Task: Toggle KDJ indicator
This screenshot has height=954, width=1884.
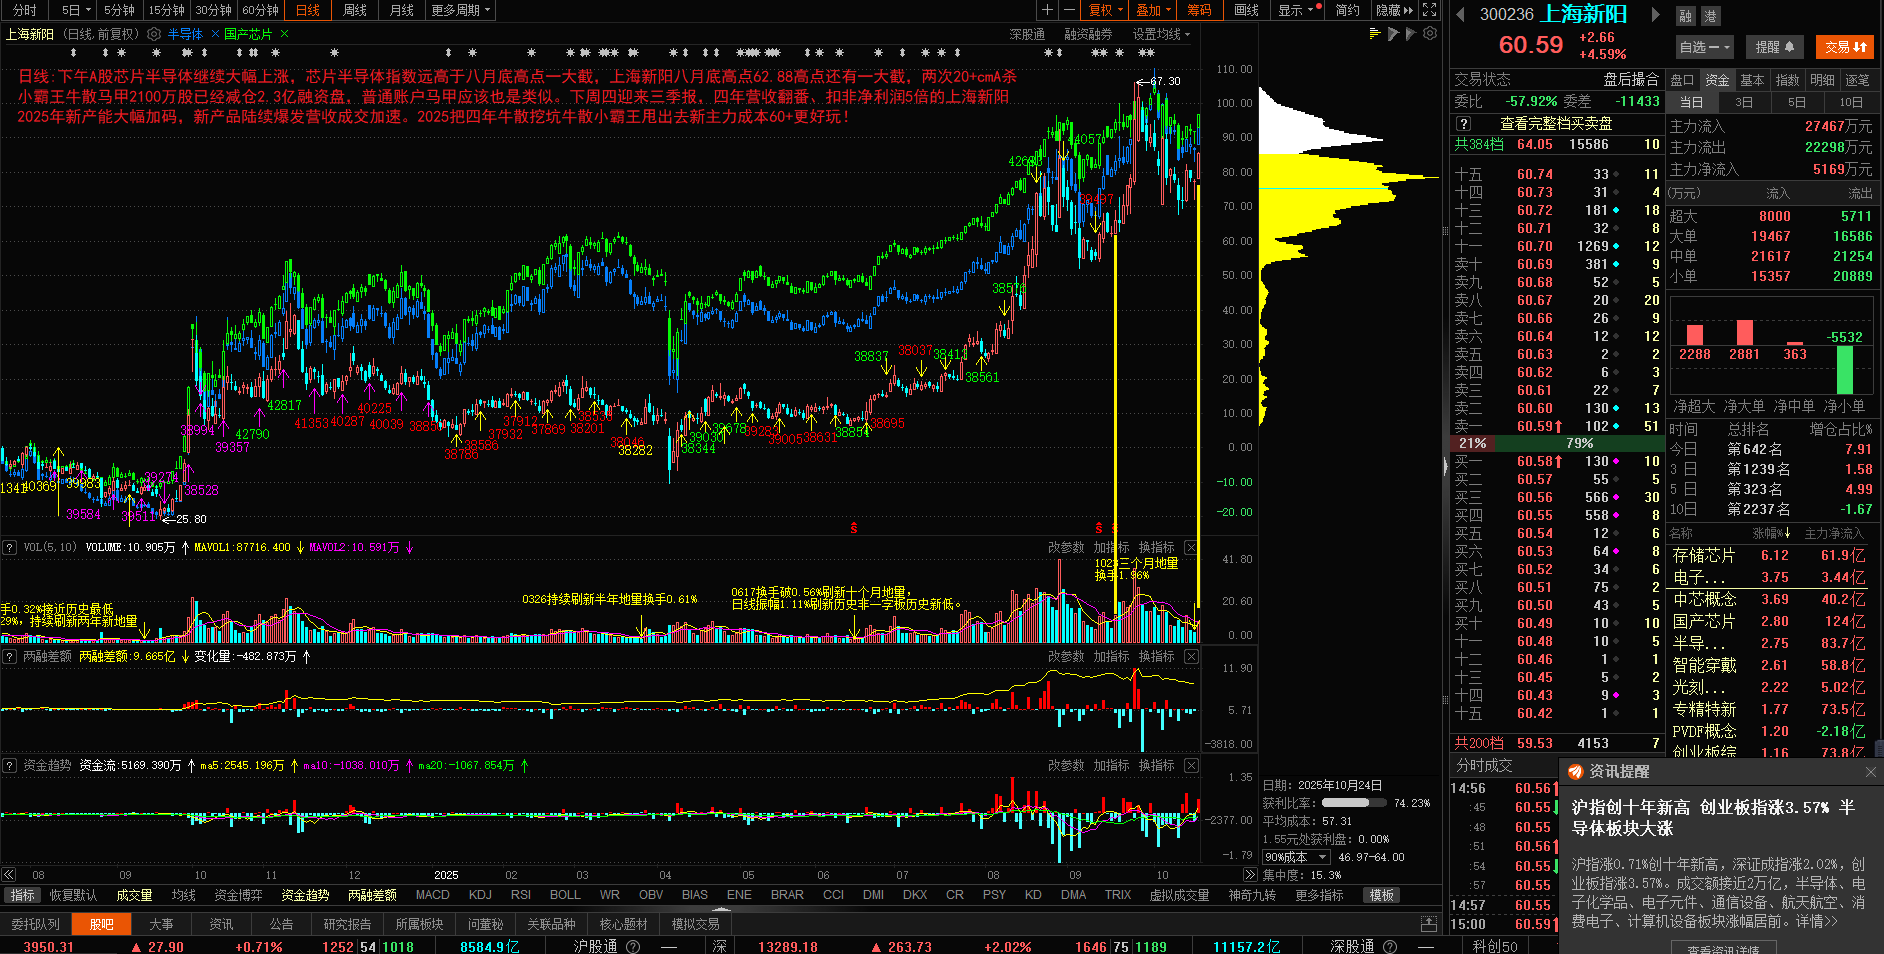Action: coord(480,895)
